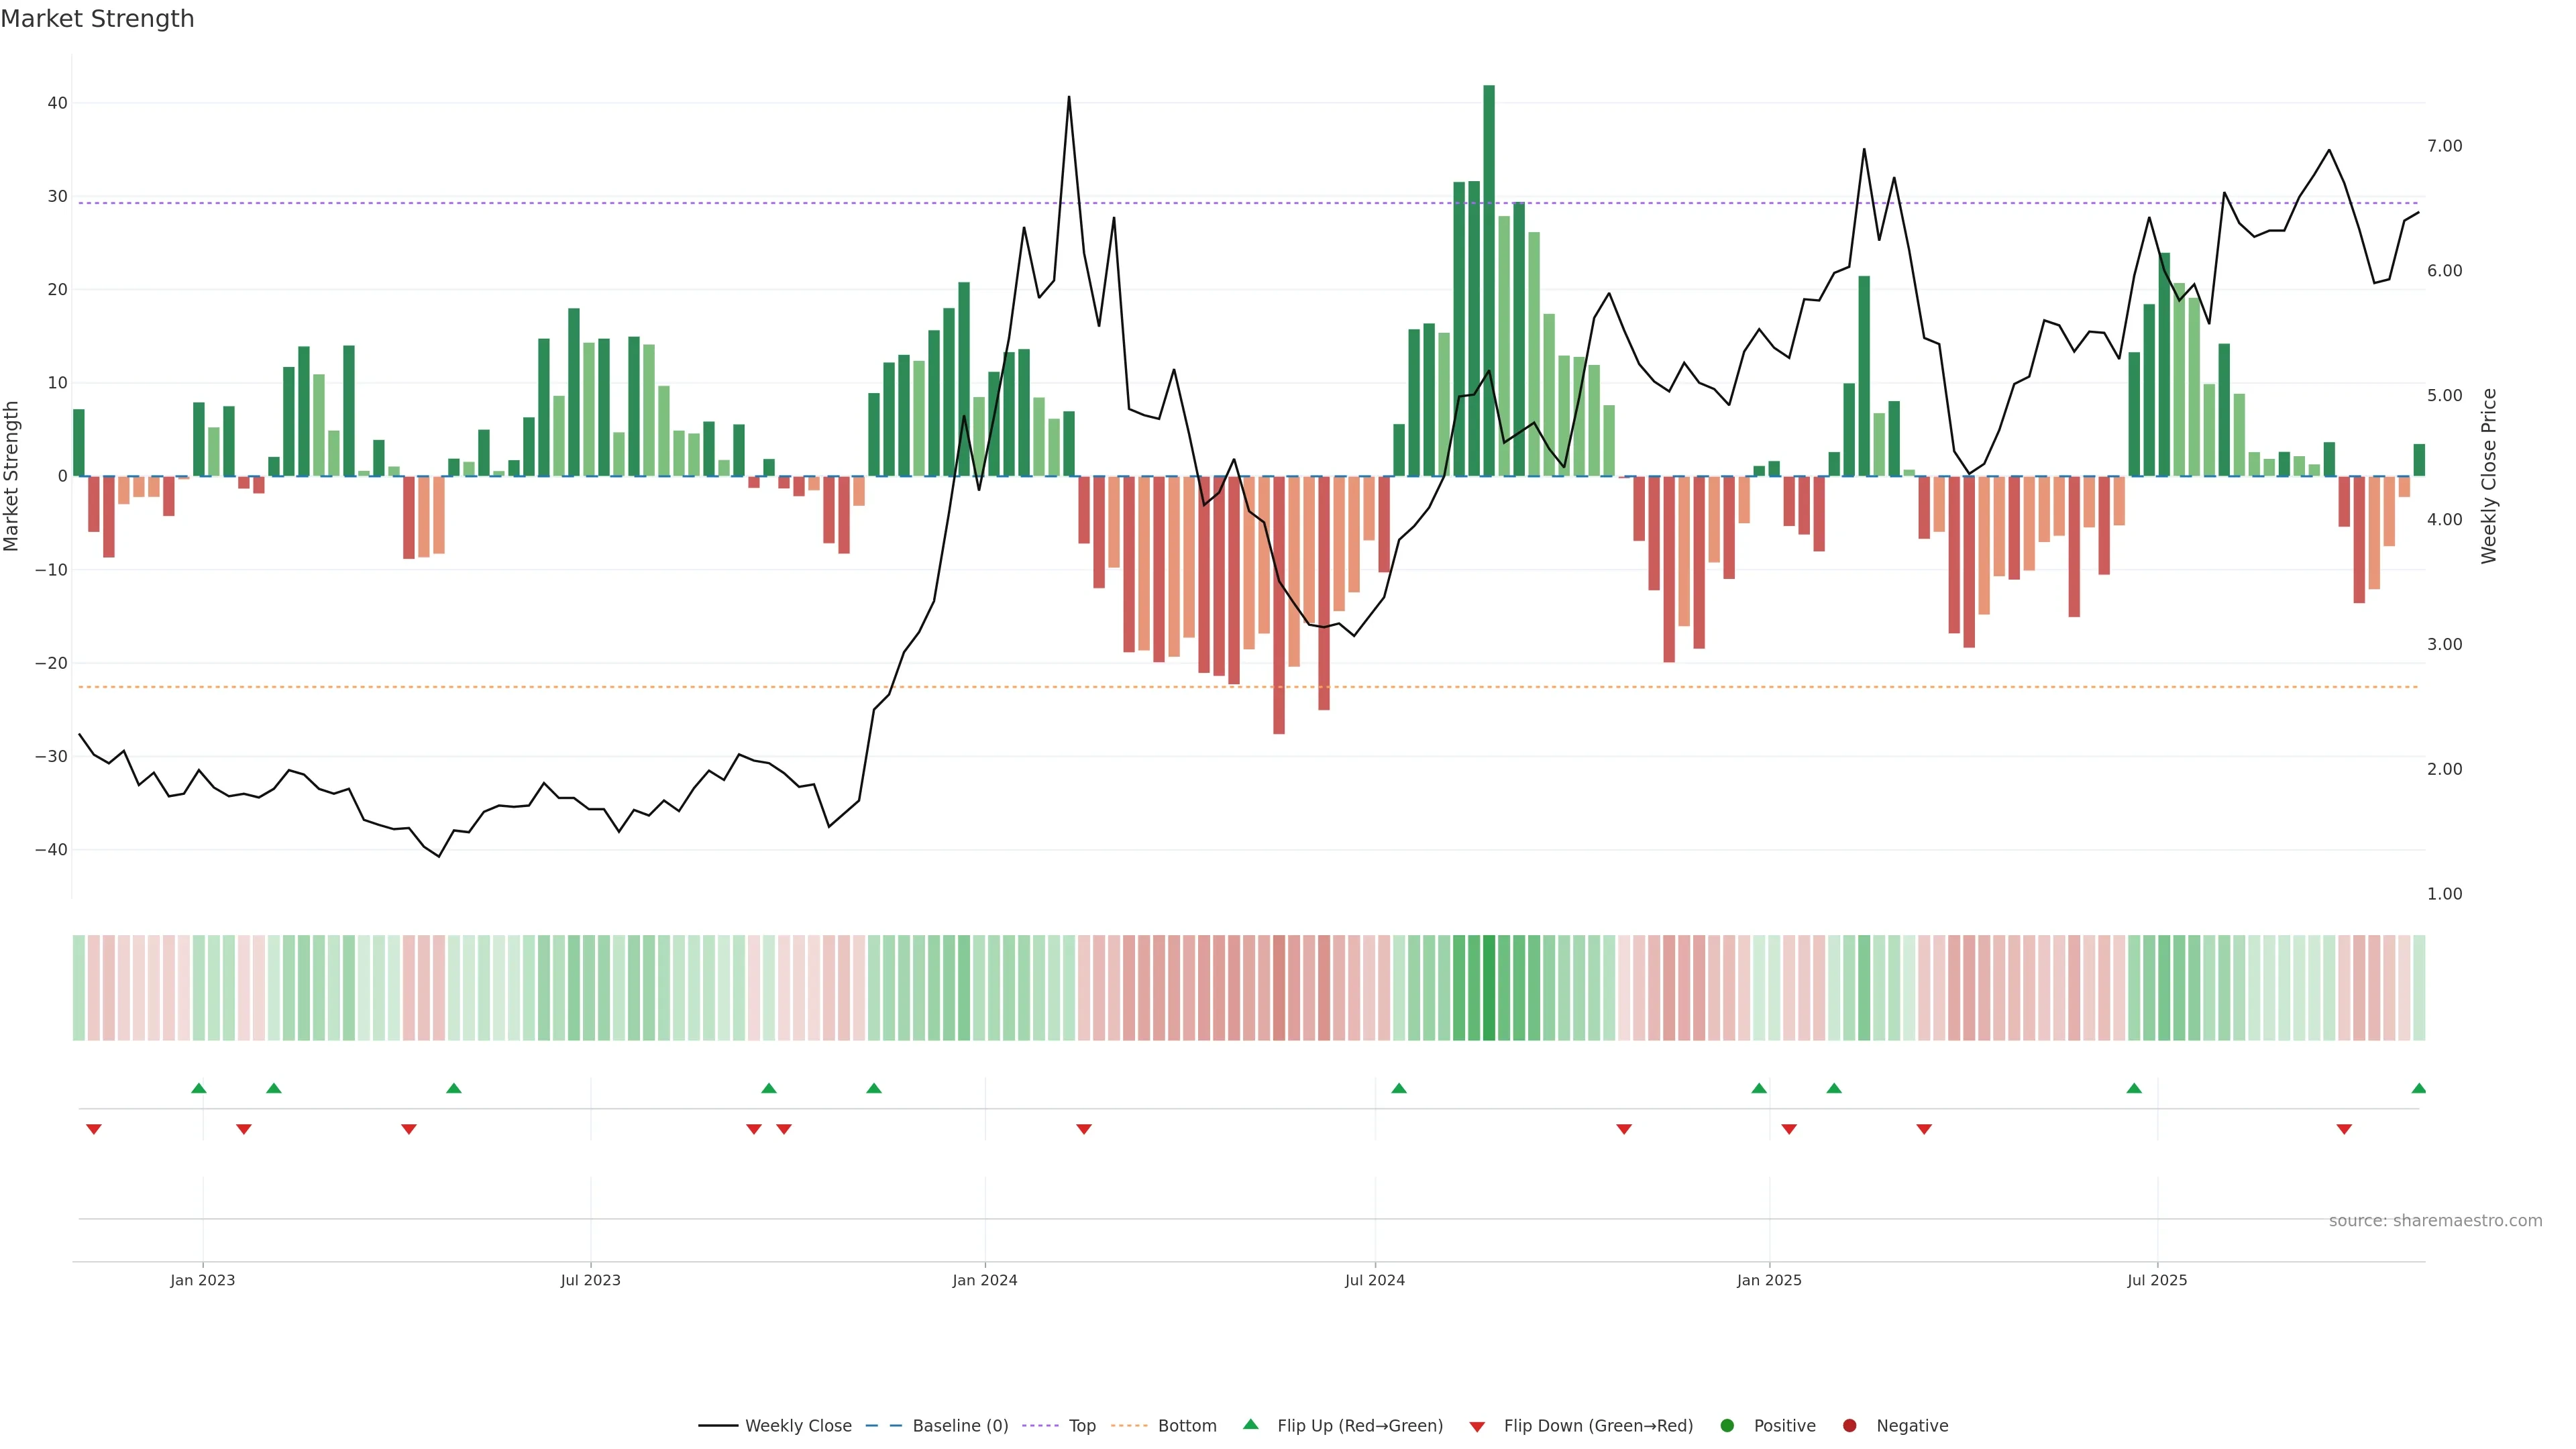Viewport: 2576px width, 1449px height.
Task: Click the Jul 2025 x-axis label
Action: tap(2157, 1280)
